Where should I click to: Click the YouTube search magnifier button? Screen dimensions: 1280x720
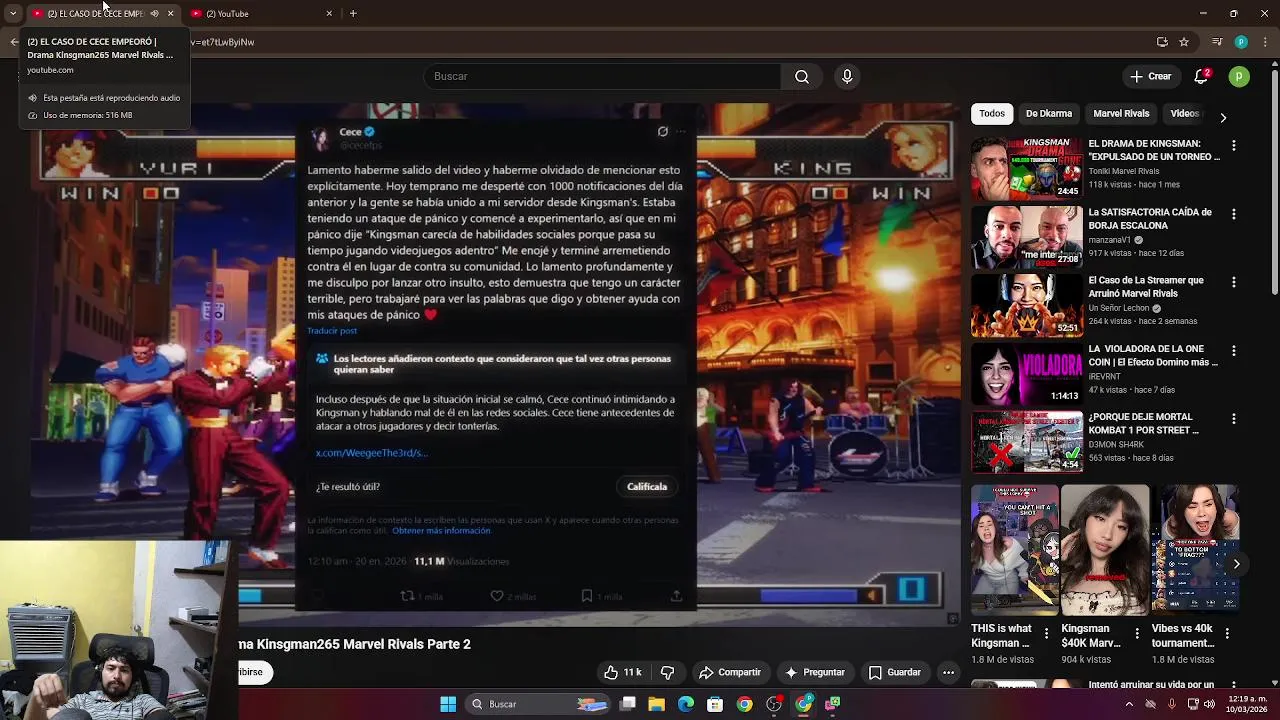(x=802, y=76)
